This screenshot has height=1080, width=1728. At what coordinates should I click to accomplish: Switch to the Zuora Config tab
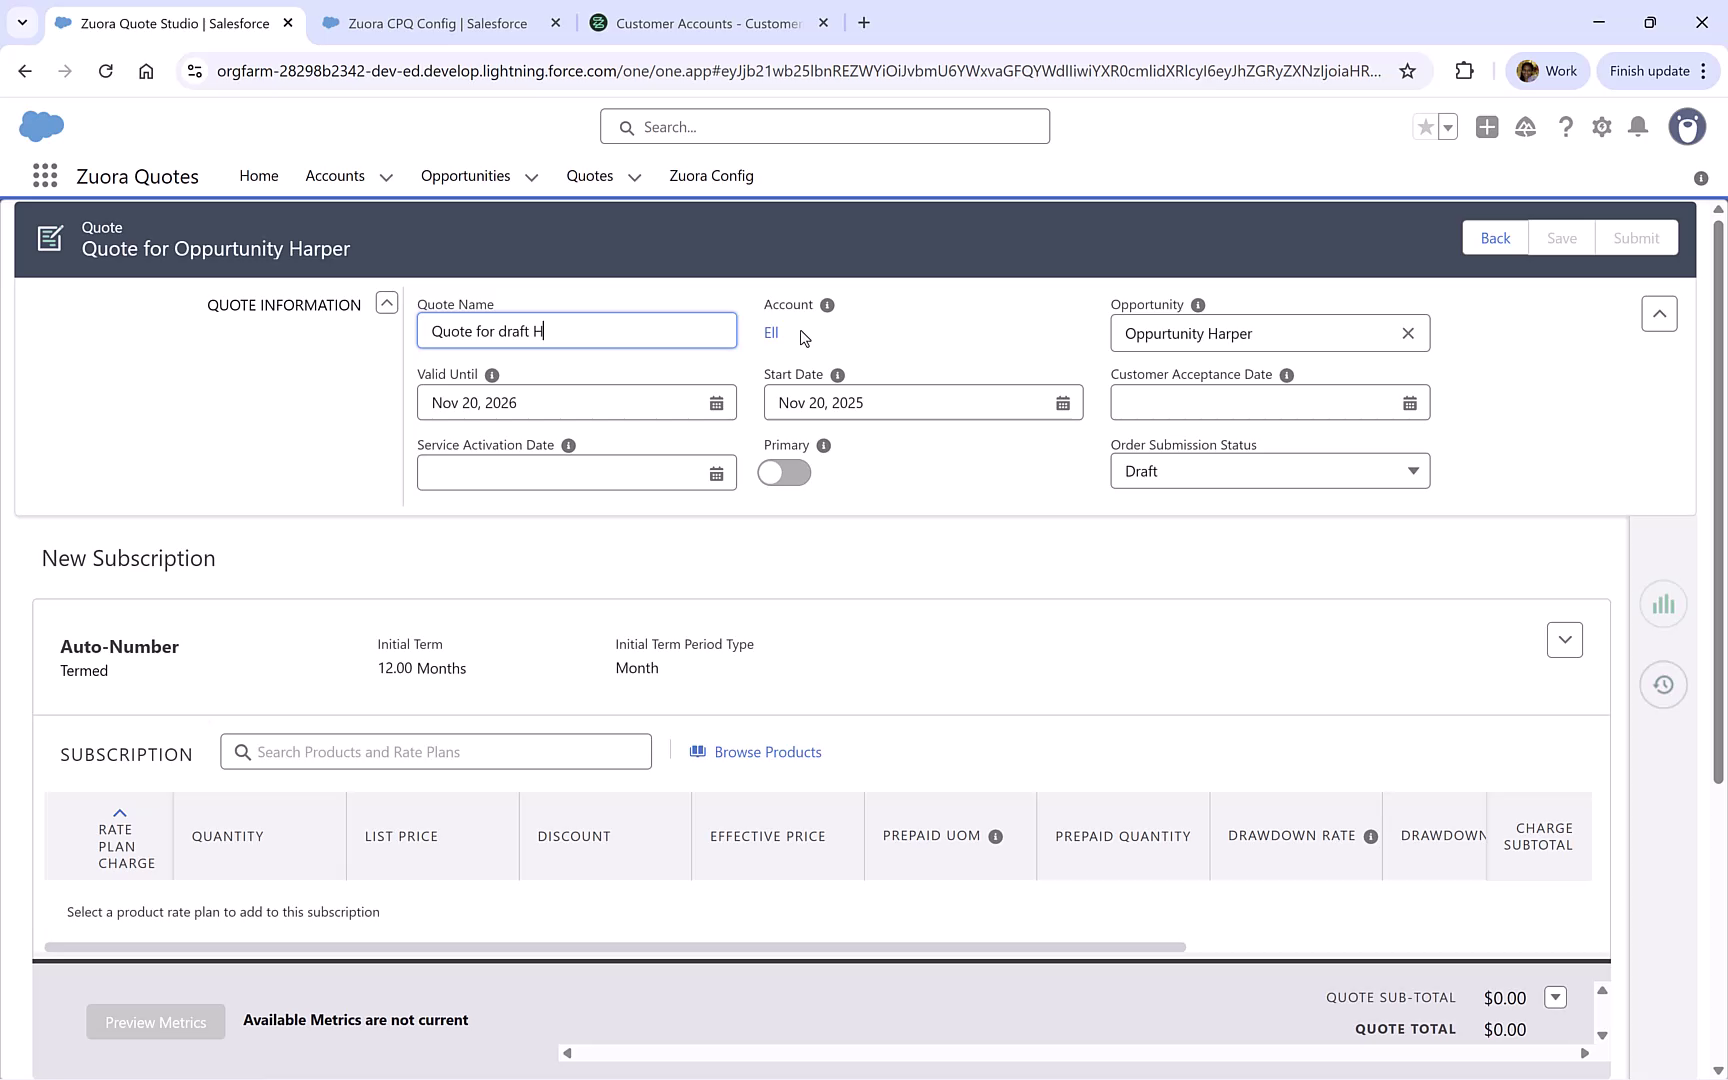coord(711,175)
